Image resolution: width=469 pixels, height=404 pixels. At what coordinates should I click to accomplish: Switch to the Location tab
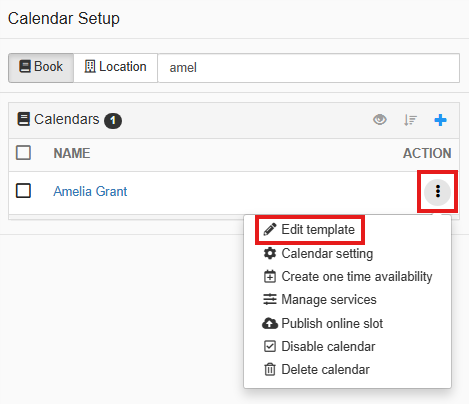pos(115,67)
